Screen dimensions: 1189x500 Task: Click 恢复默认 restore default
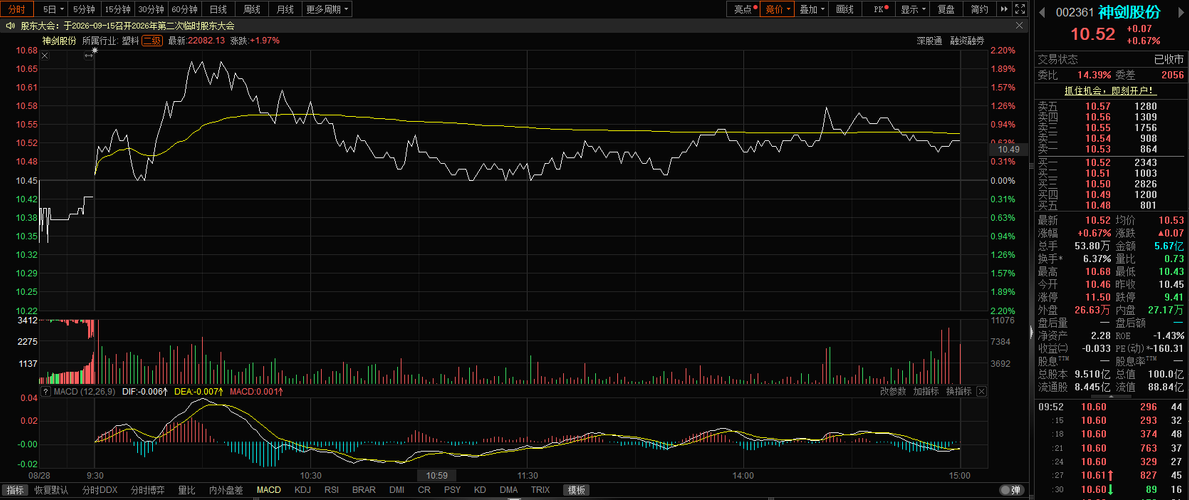(x=52, y=490)
